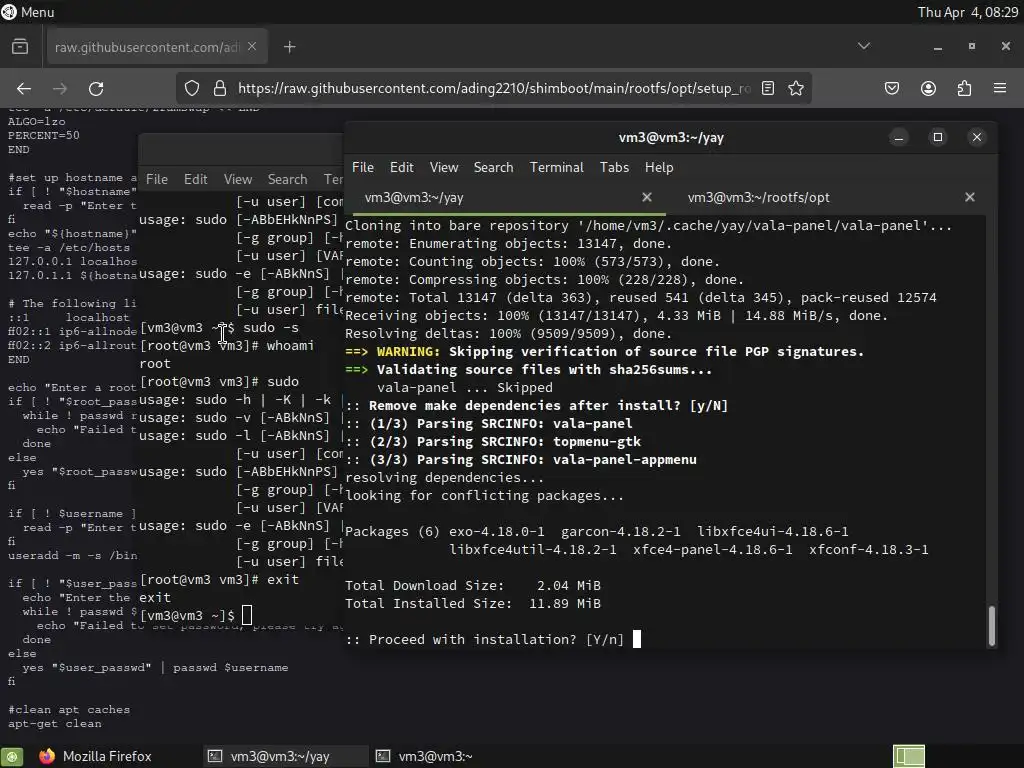This screenshot has width=1024, height=768.
Task: Minimize the Firefox window
Action: coord(938,46)
